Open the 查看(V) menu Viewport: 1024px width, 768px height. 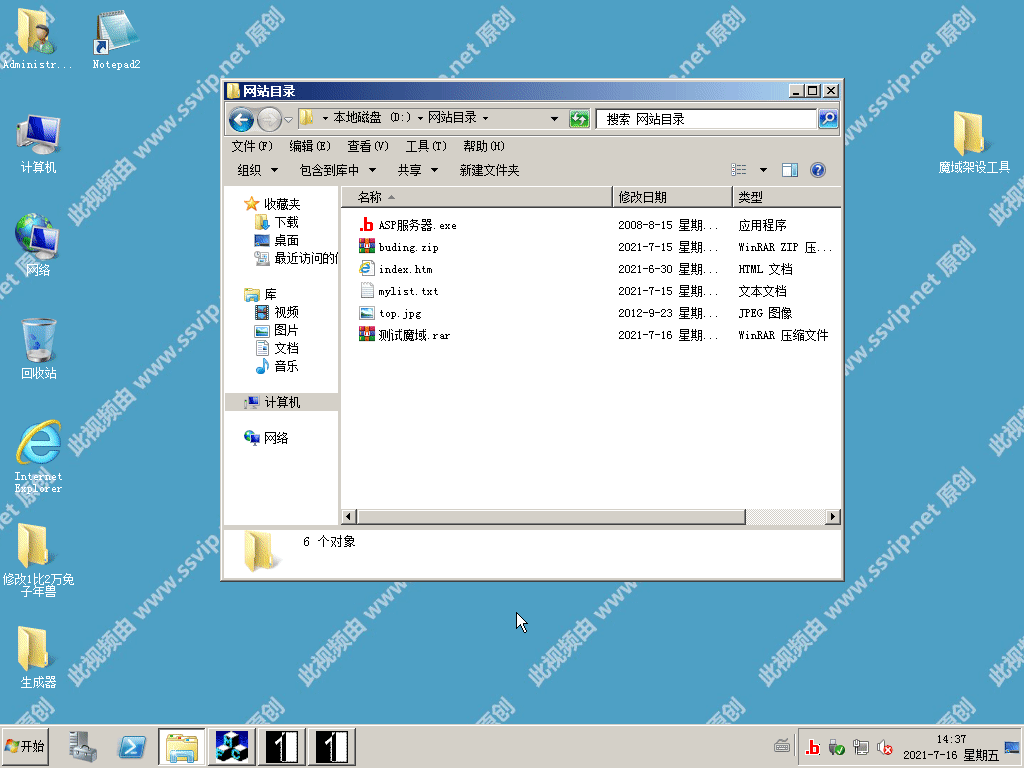tap(367, 146)
